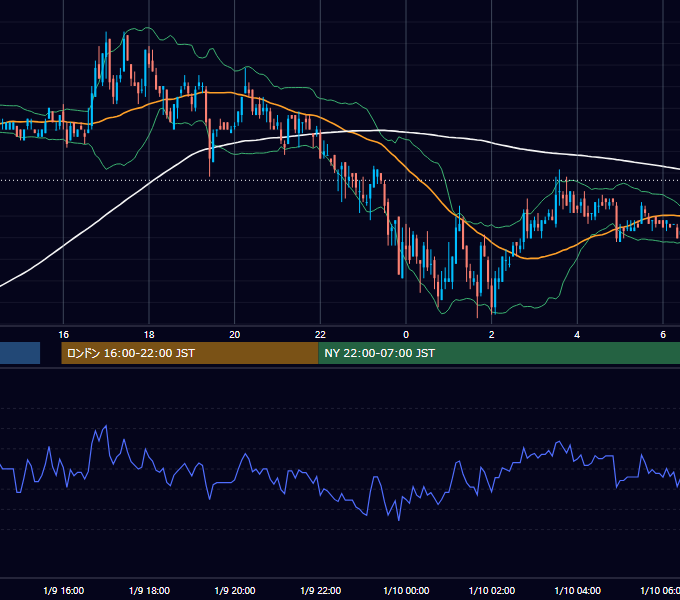
Task: Click the '4' hour label on the price chart axis
Action: pyautogui.click(x=577, y=335)
